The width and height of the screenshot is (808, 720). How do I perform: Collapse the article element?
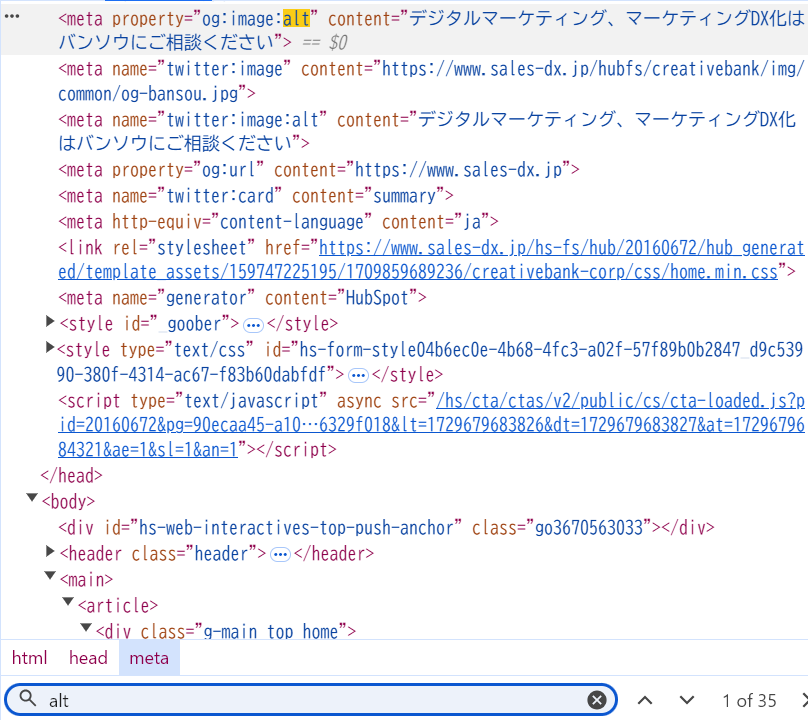pyautogui.click(x=68, y=601)
